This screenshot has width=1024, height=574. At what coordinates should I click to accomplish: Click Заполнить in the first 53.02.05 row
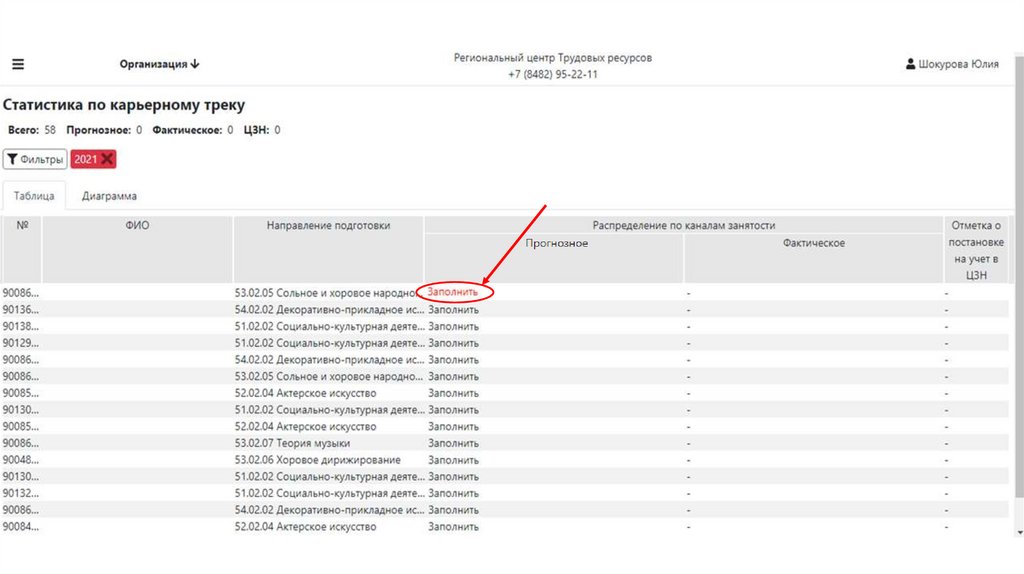453,293
